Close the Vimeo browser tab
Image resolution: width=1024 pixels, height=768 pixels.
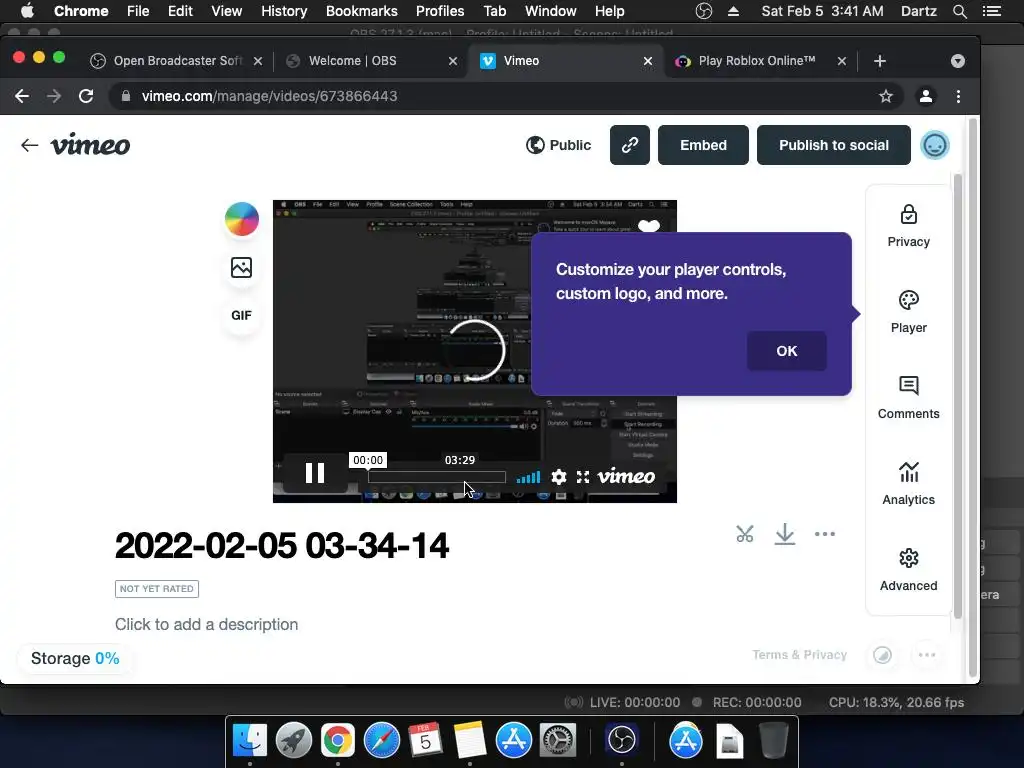coord(647,61)
